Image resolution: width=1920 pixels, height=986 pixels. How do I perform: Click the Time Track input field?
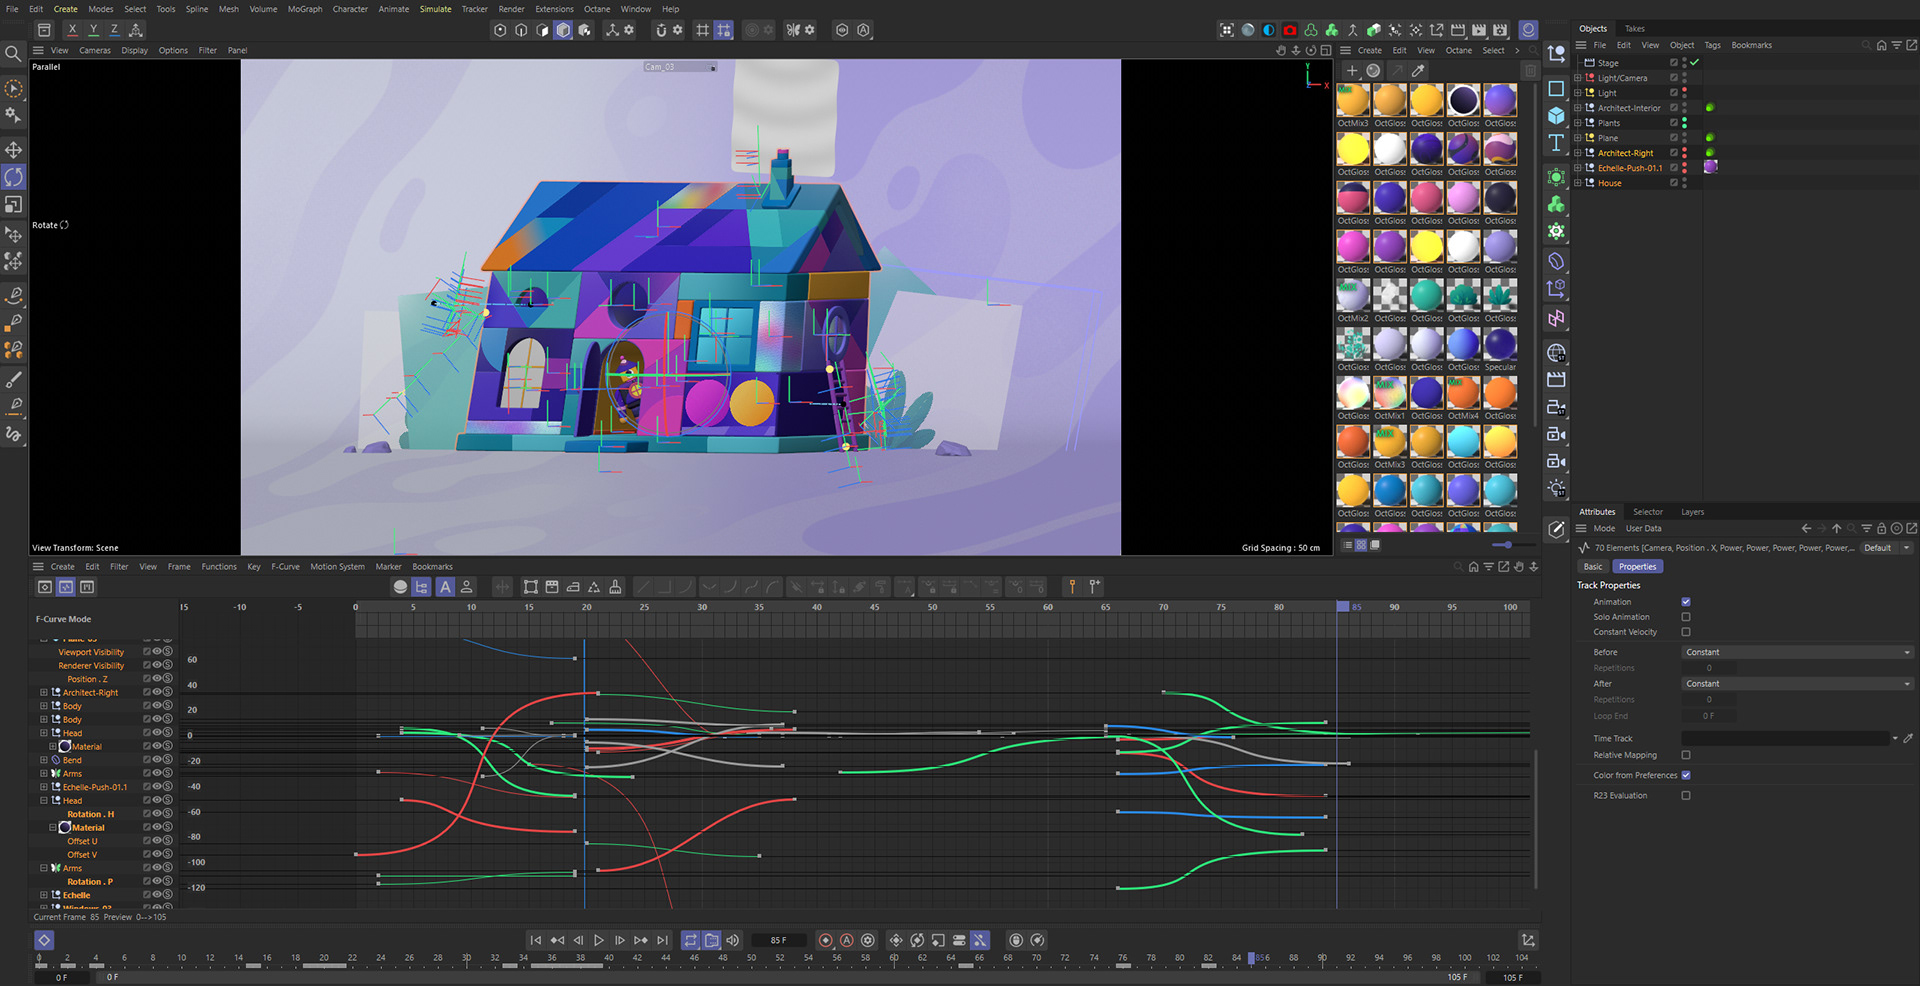pyautogui.click(x=1785, y=738)
